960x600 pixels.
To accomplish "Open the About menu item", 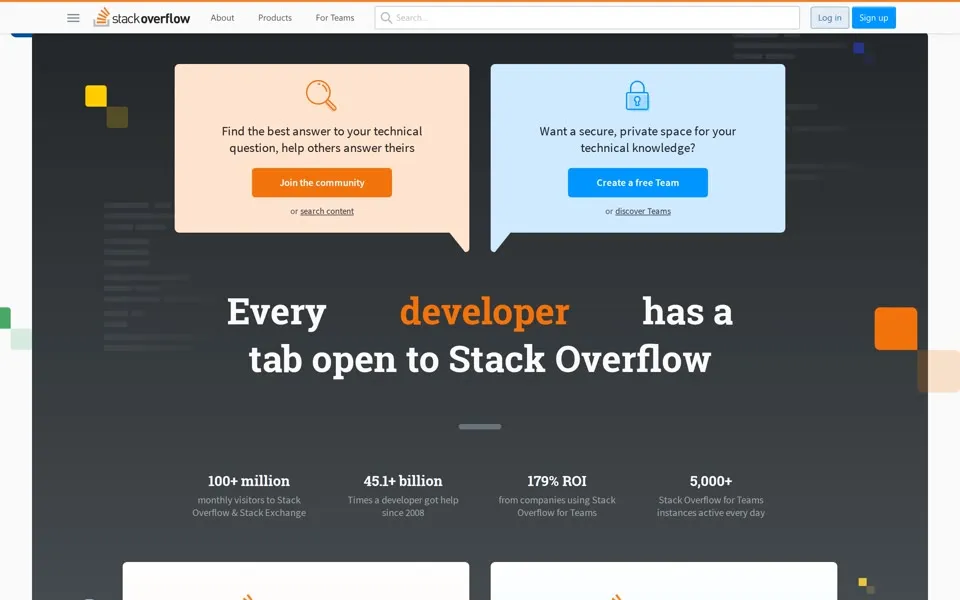I will (x=222, y=18).
